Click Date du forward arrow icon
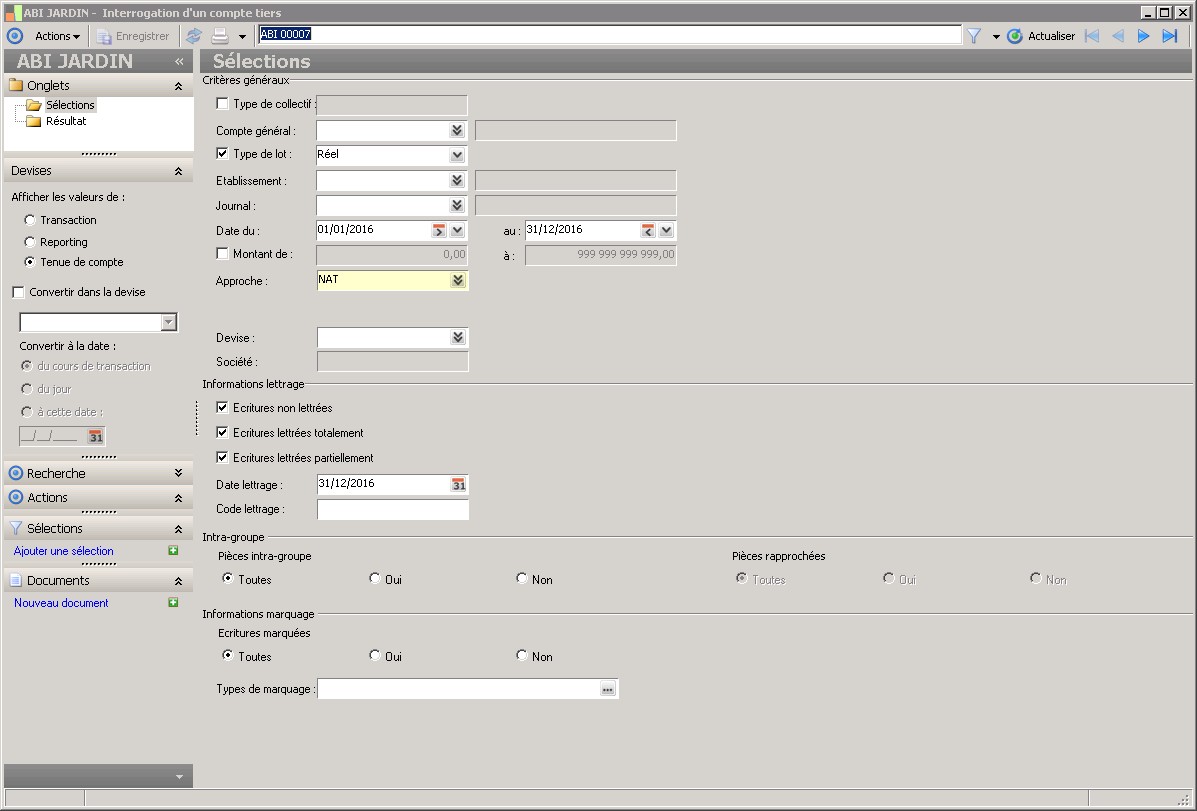 [x=439, y=230]
